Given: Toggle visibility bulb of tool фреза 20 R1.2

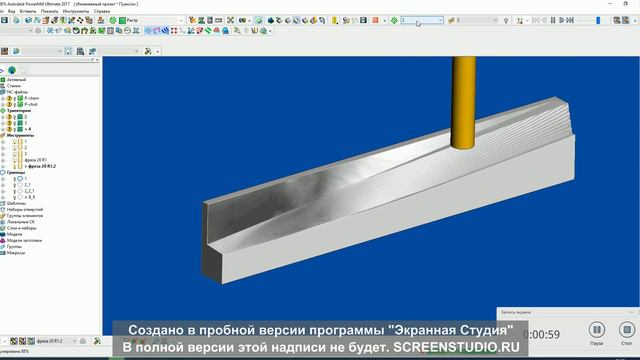Looking at the screenshot, I should [15, 166].
